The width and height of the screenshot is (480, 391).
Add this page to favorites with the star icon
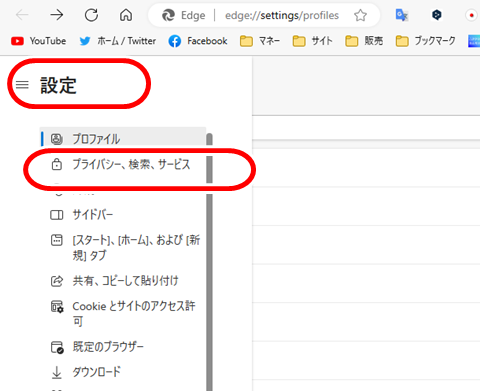click(x=360, y=15)
